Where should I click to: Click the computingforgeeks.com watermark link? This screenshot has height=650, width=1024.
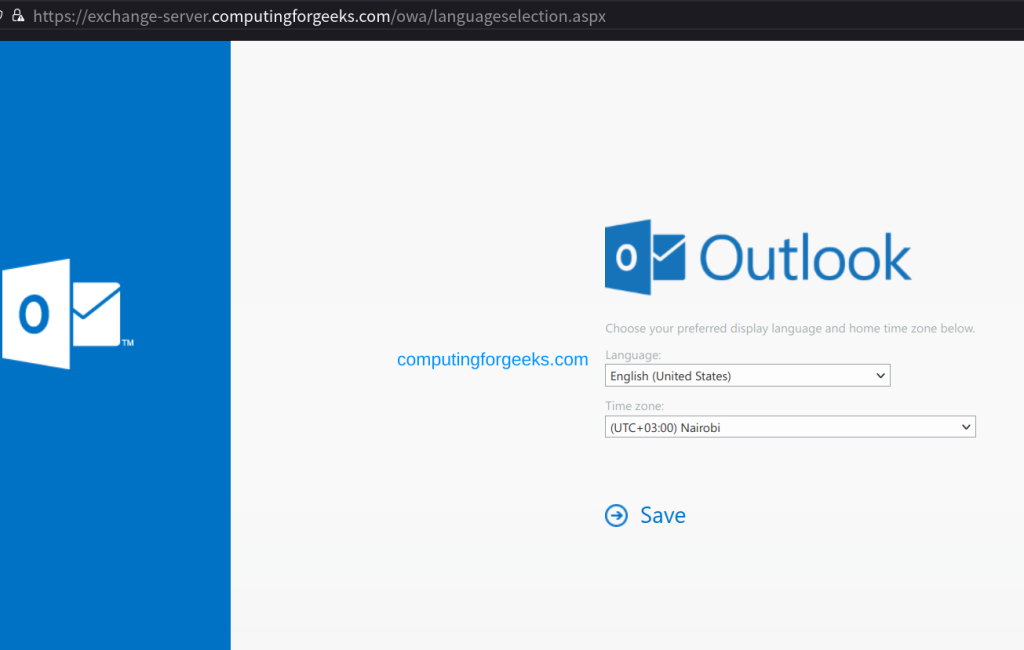(492, 359)
